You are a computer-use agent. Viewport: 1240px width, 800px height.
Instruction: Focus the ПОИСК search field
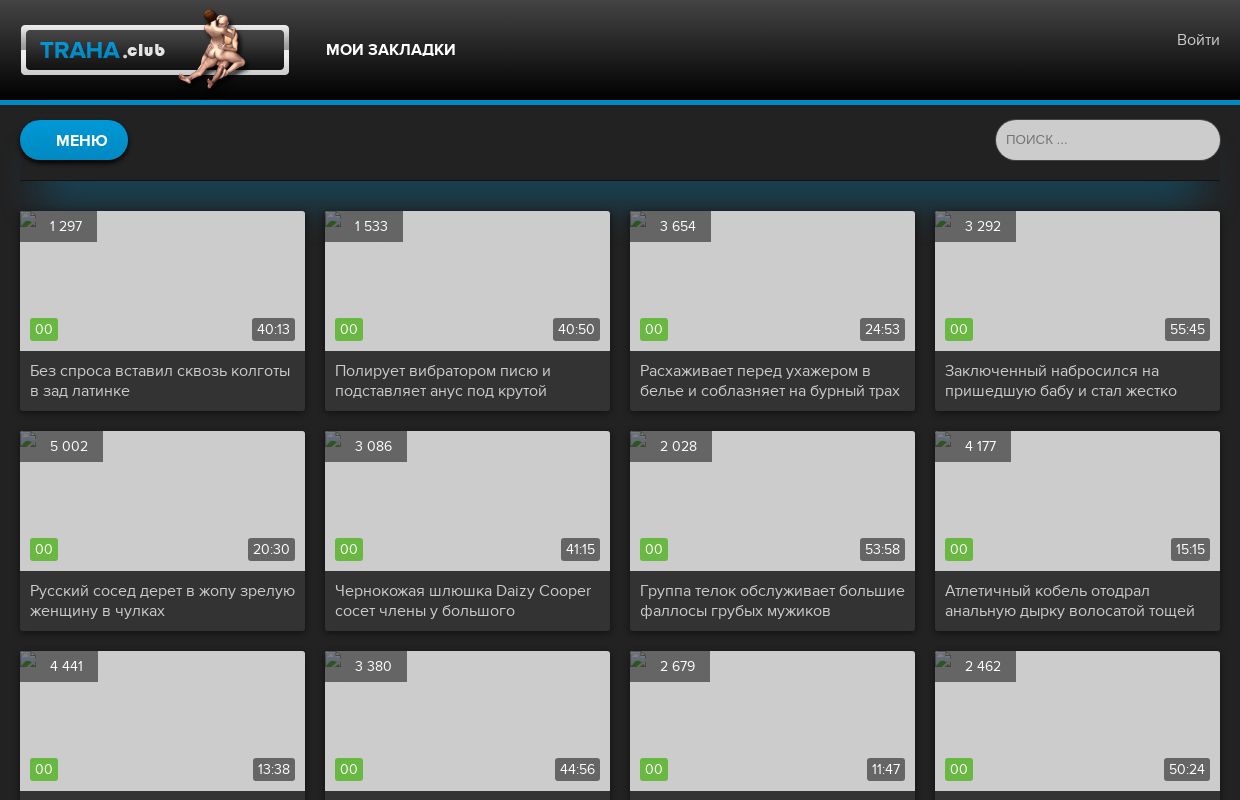1107,140
